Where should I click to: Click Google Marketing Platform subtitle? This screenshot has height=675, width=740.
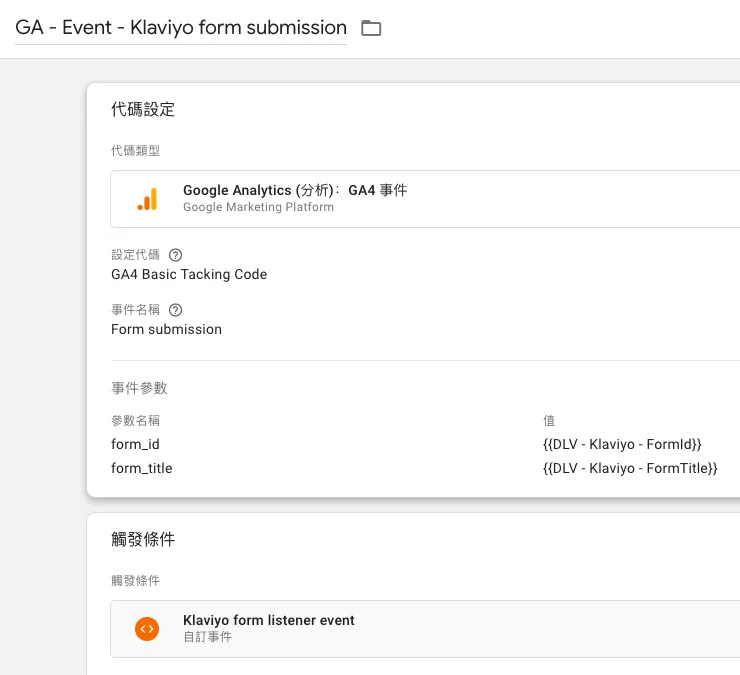[x=258, y=207]
